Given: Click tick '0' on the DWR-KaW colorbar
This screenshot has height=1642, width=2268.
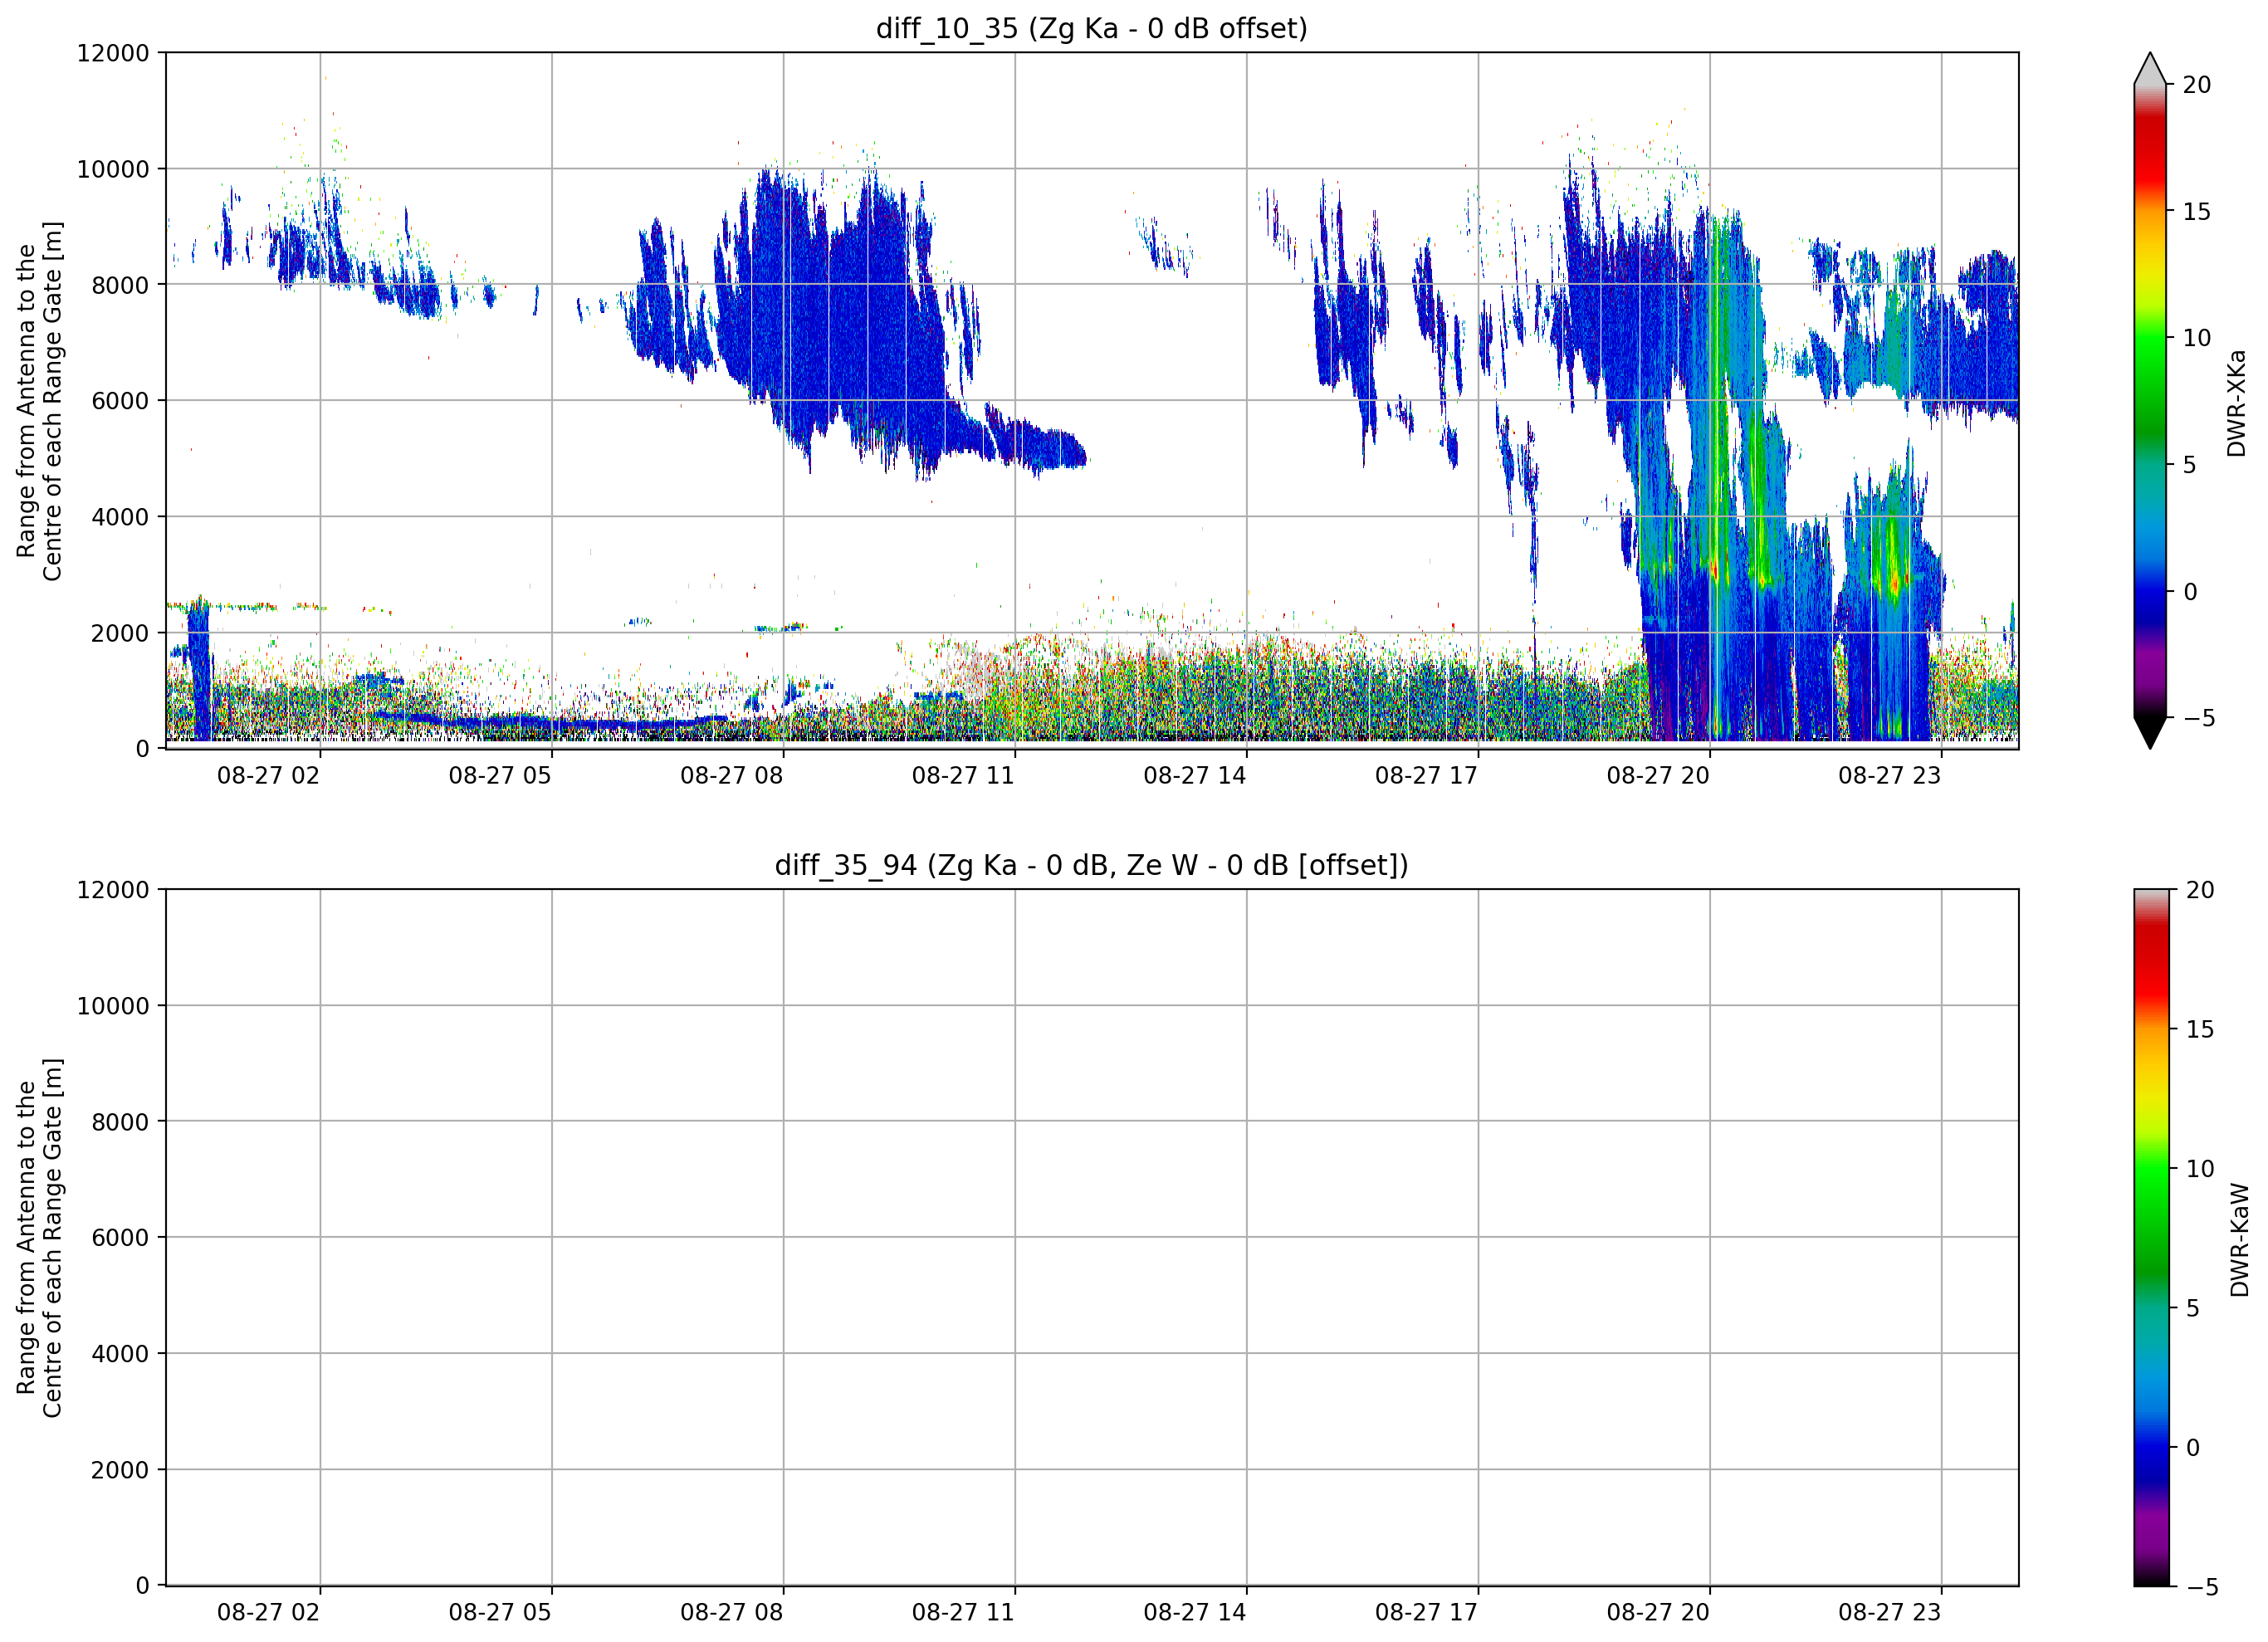Looking at the screenshot, I should 2194,1448.
